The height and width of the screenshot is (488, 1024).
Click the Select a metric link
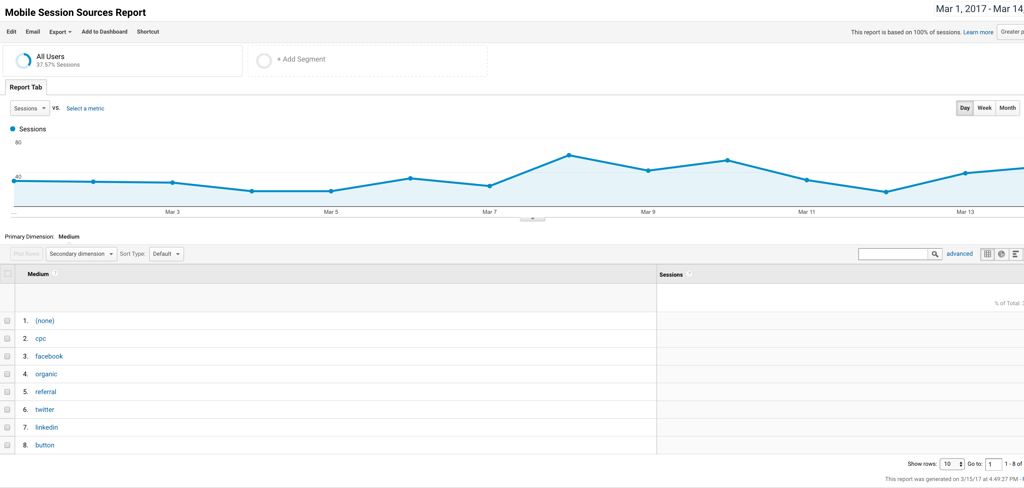(85, 108)
